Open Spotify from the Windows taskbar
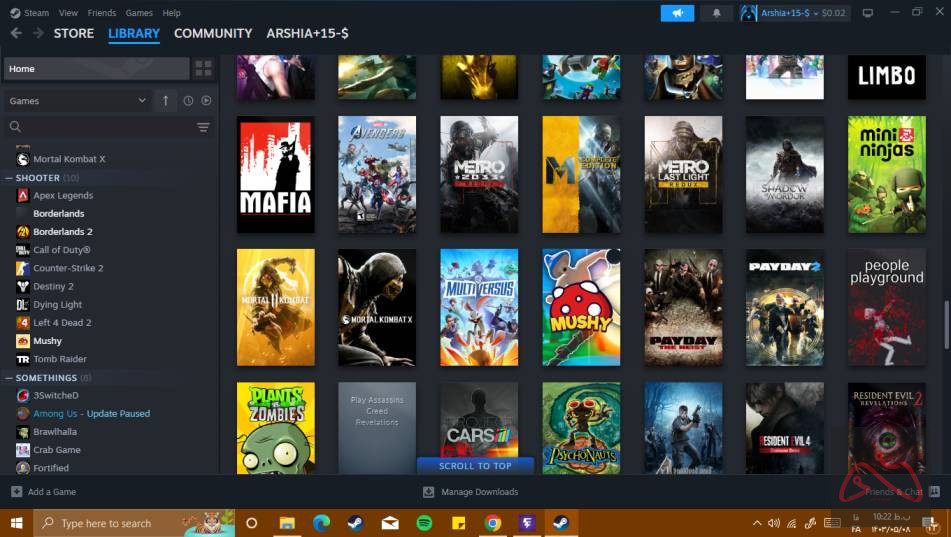Screen dimensions: 951x537 click(x=424, y=523)
